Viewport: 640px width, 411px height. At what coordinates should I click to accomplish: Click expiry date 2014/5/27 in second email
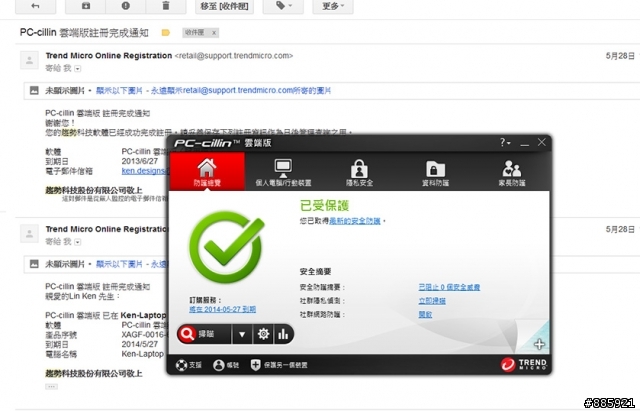point(140,344)
